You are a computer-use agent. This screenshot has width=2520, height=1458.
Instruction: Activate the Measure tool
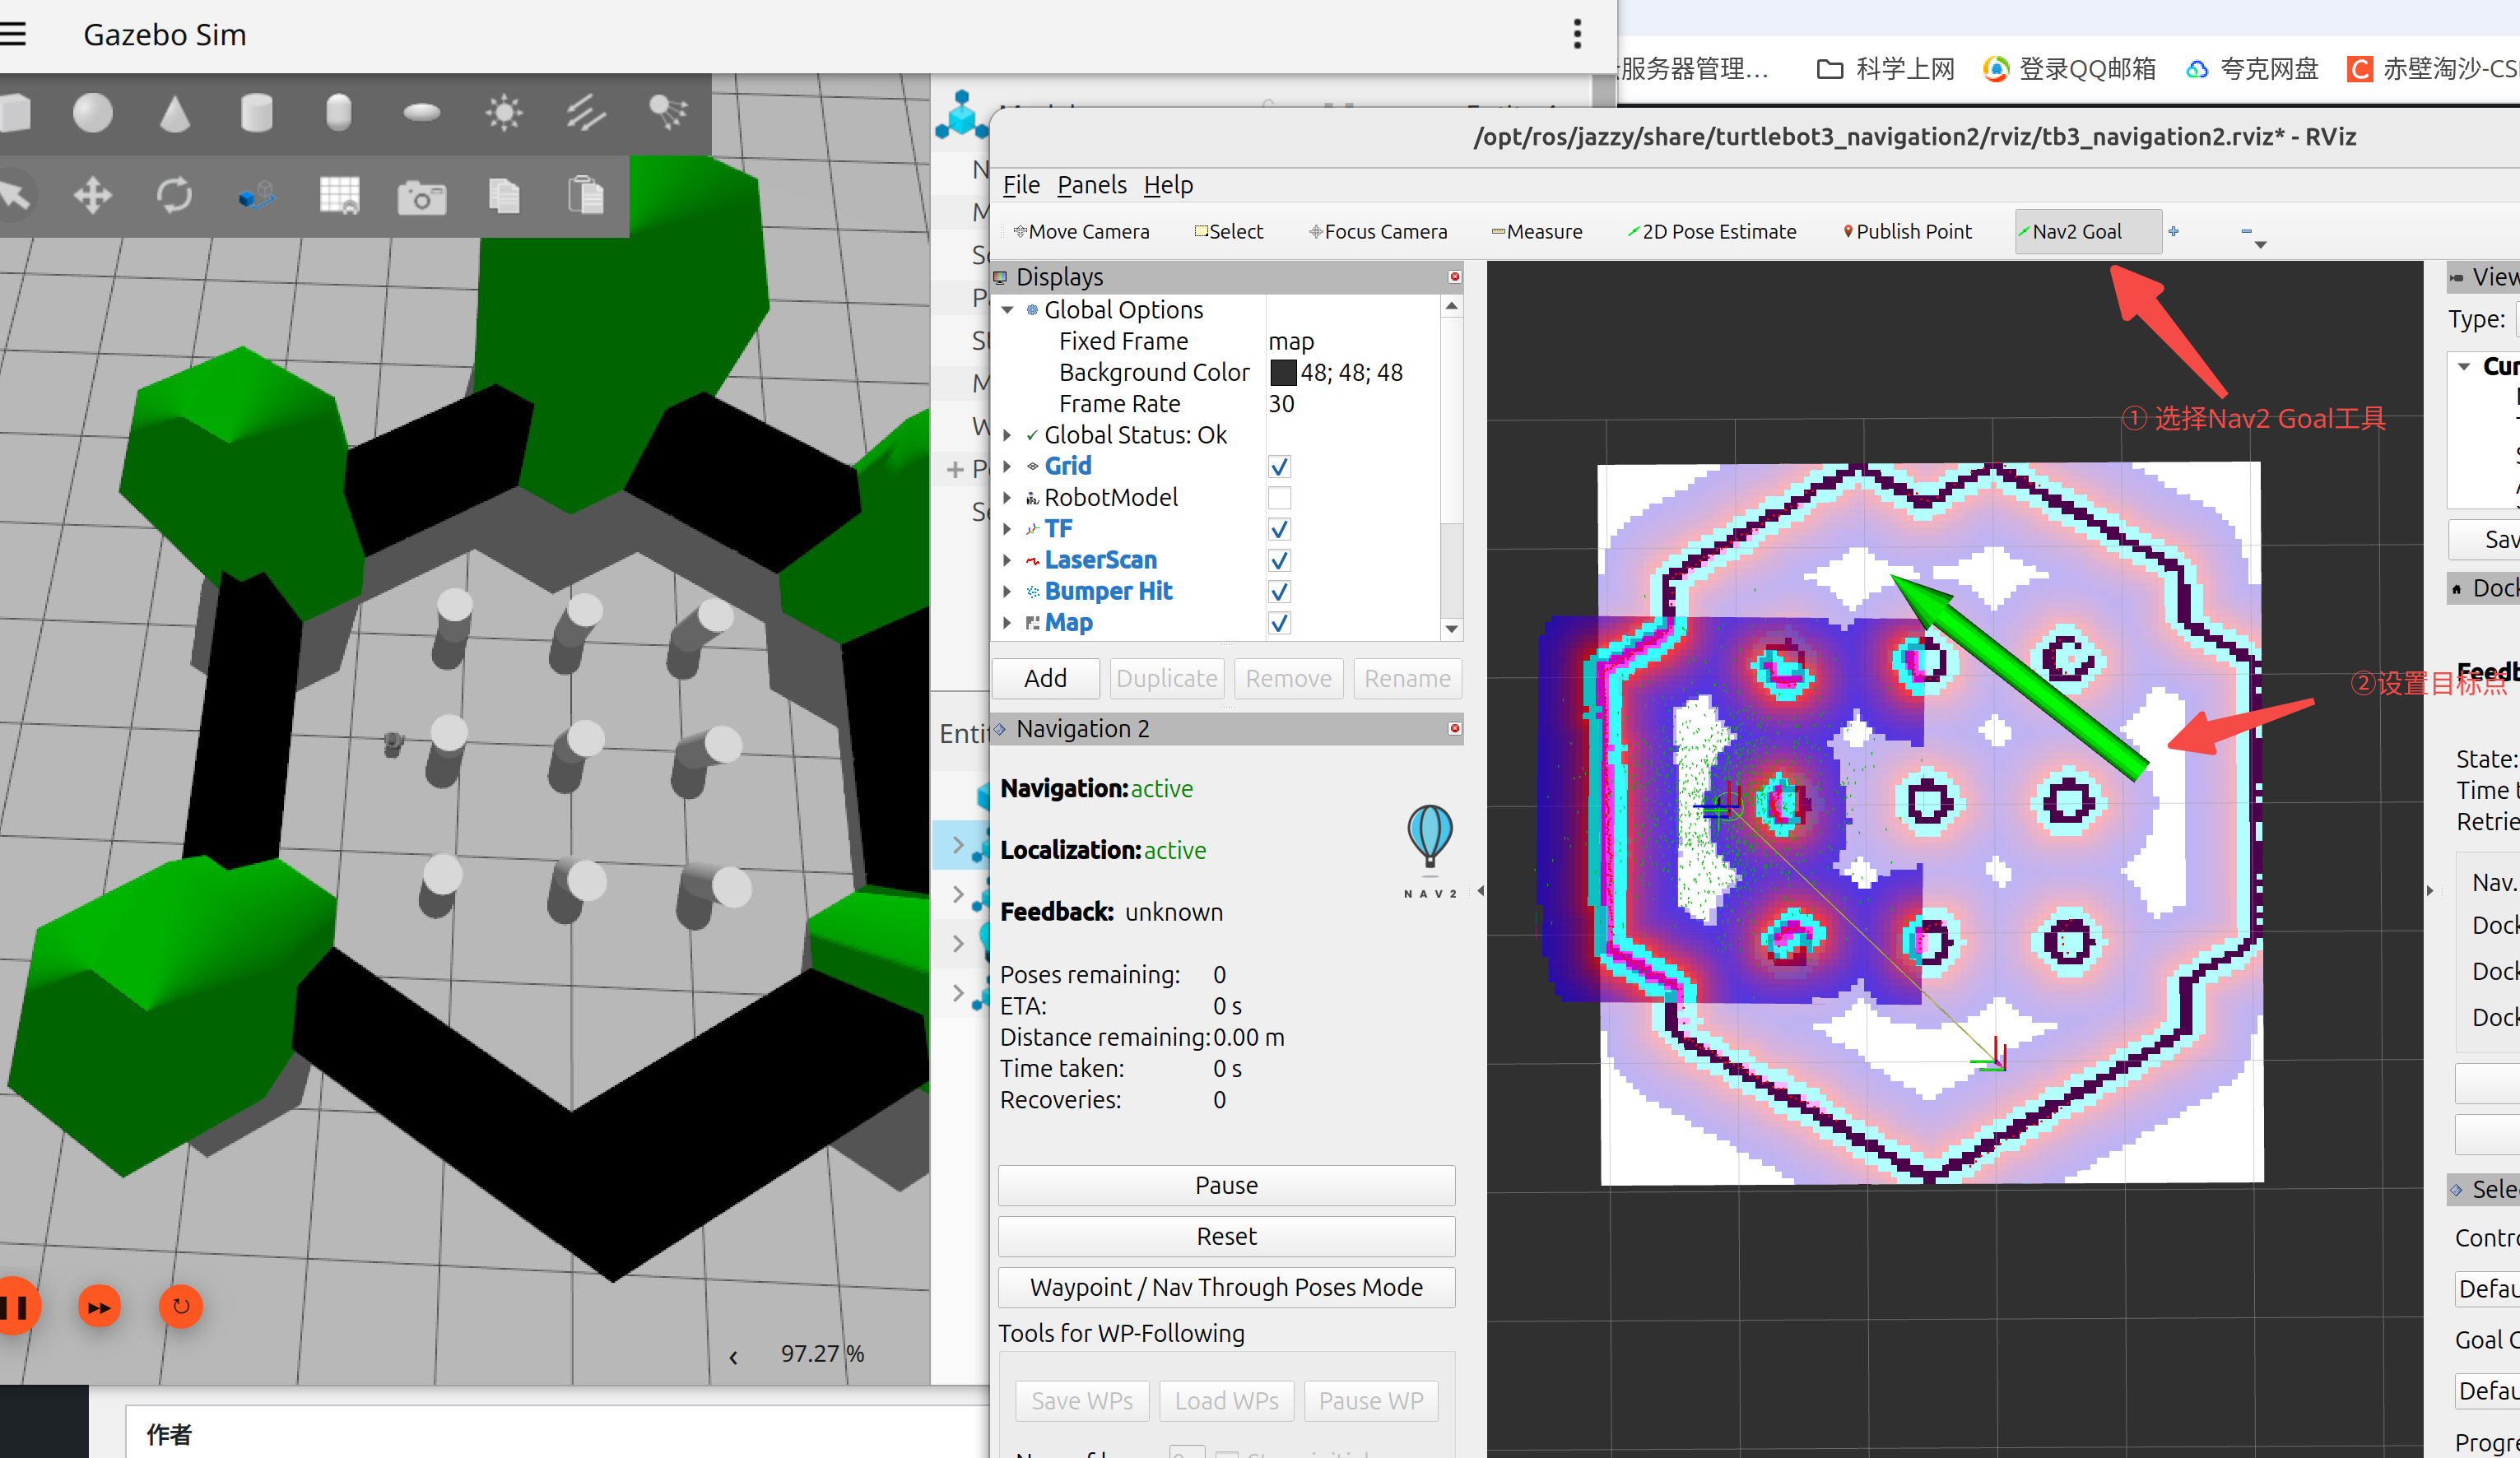(1537, 231)
